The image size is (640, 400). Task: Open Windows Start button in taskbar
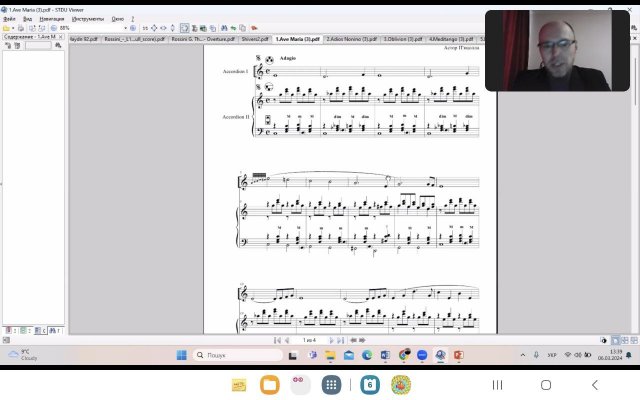pyautogui.click(x=182, y=355)
